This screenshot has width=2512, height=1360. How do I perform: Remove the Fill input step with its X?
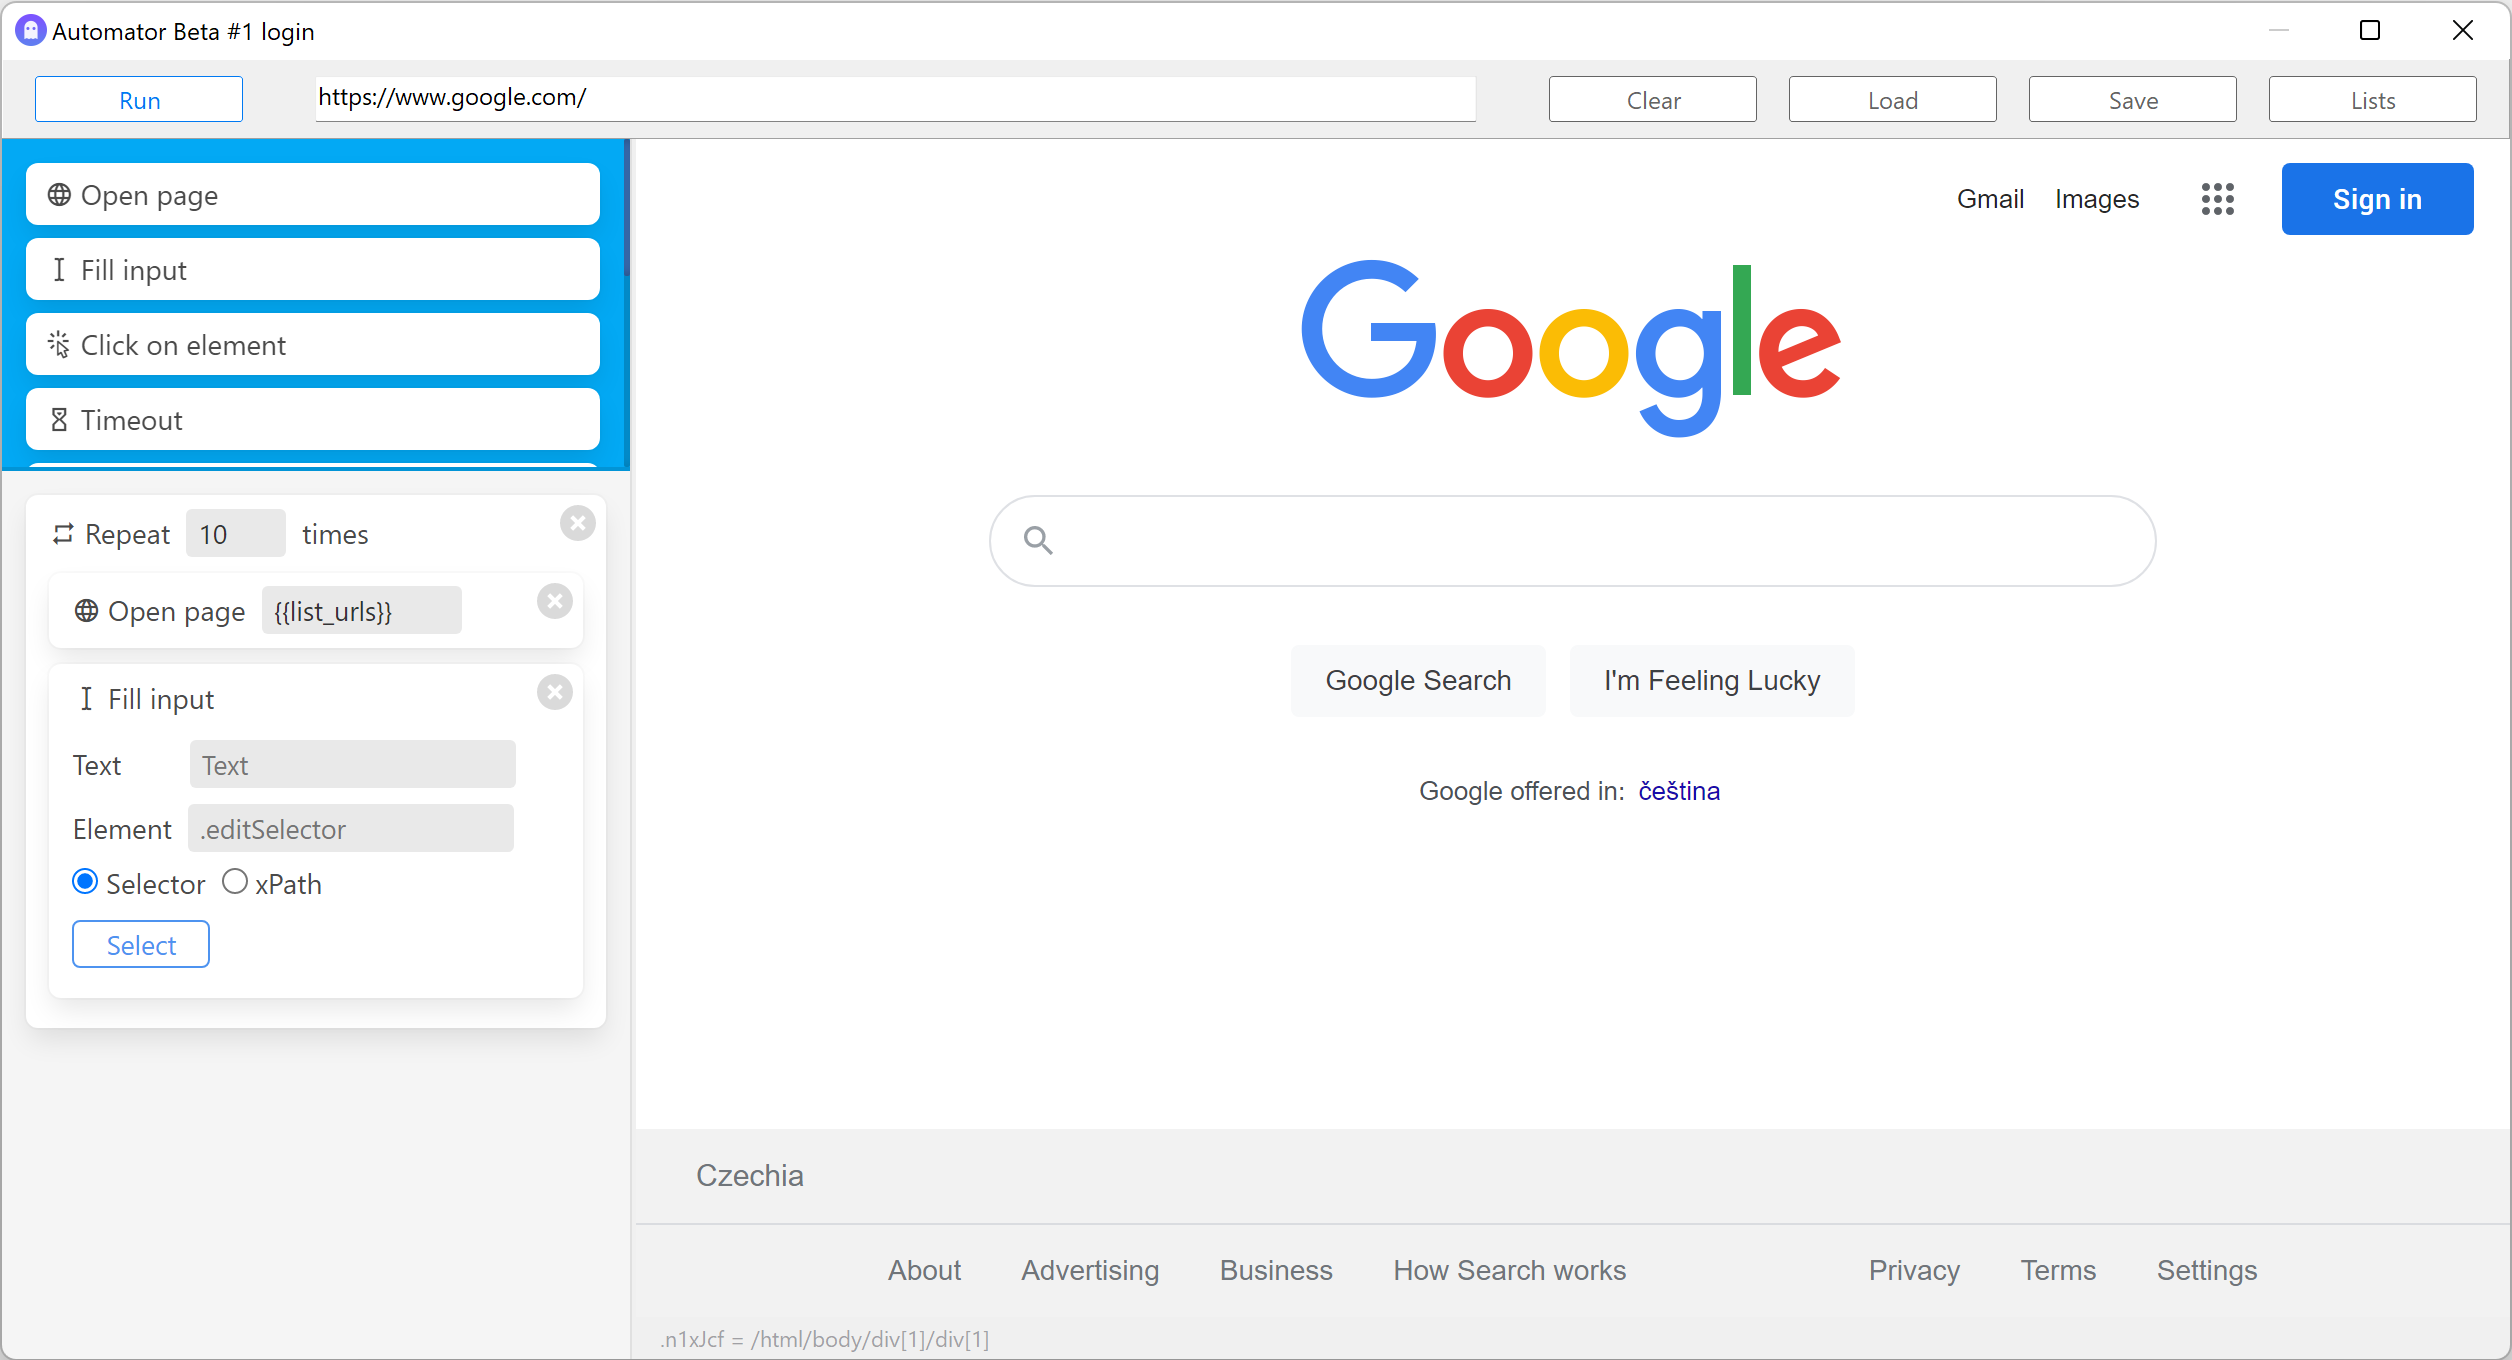[554, 692]
